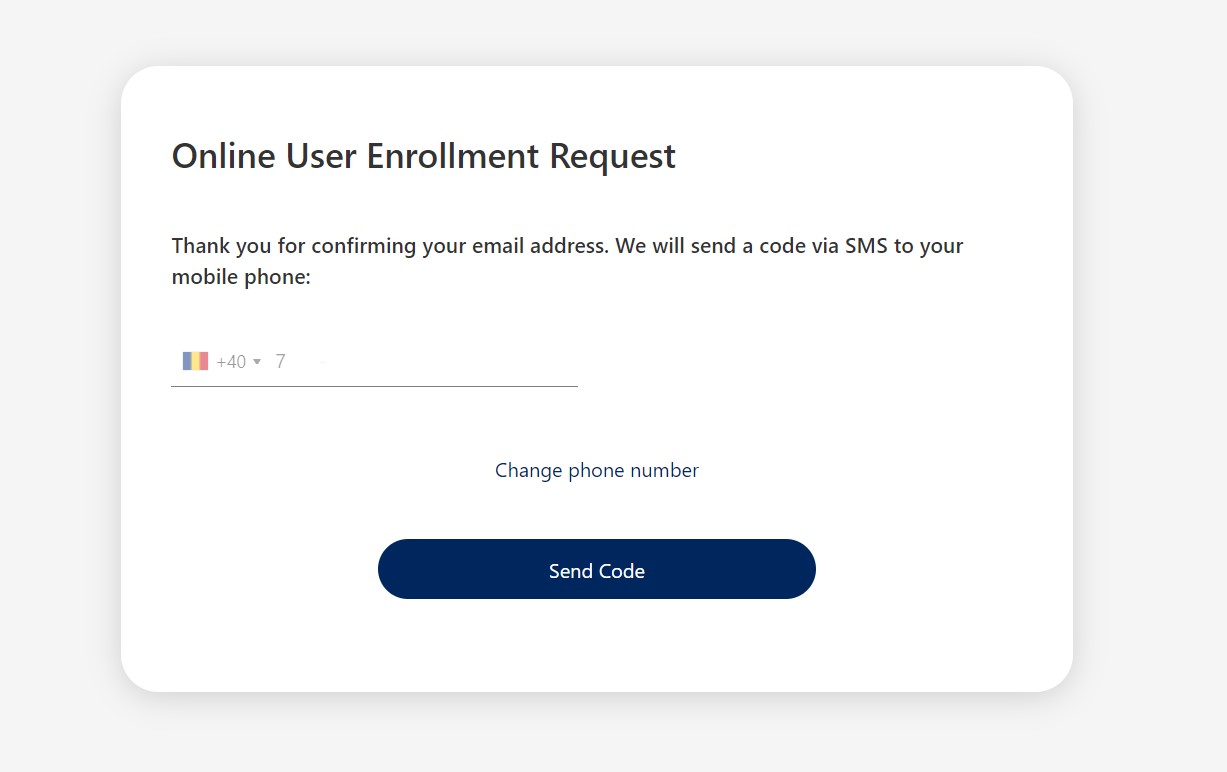Click the underline beneath the phone input

click(x=374, y=386)
